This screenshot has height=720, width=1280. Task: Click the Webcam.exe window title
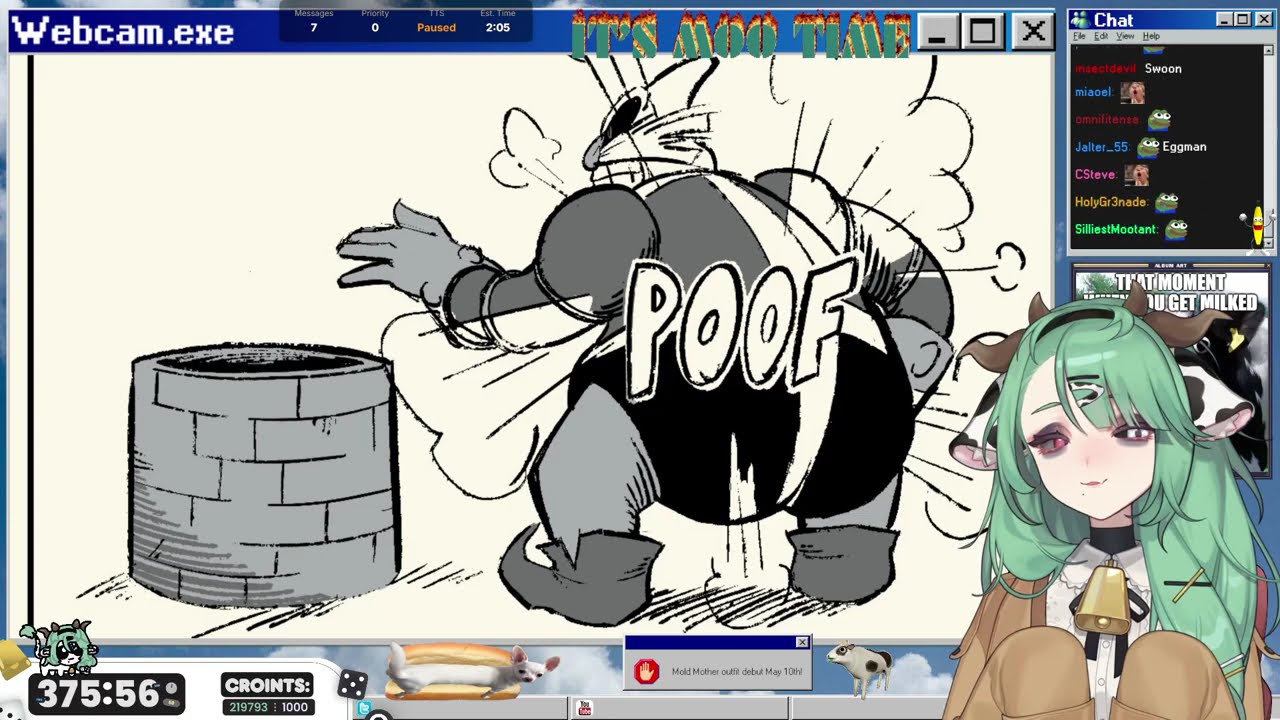click(x=123, y=32)
